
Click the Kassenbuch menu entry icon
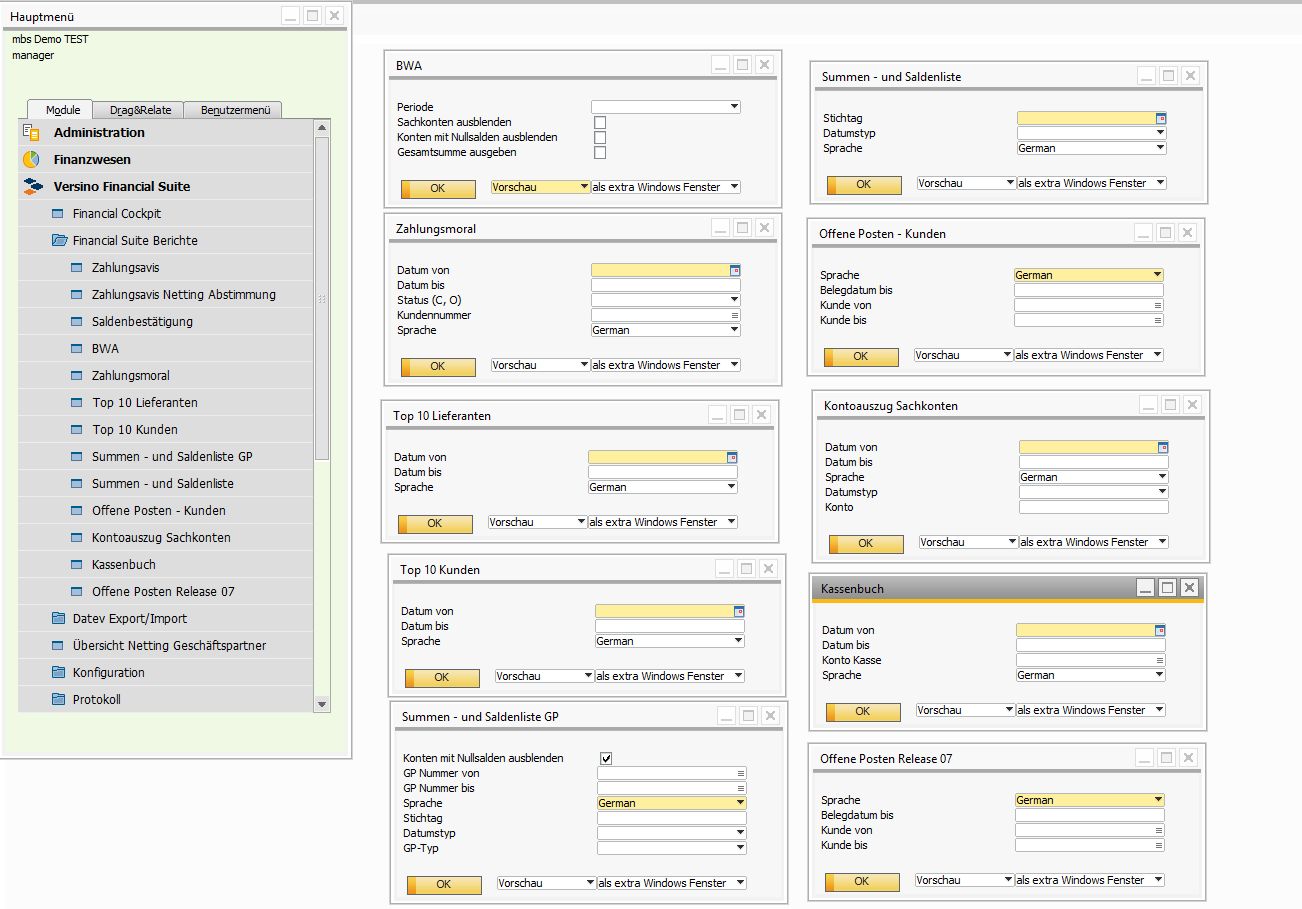[77, 564]
